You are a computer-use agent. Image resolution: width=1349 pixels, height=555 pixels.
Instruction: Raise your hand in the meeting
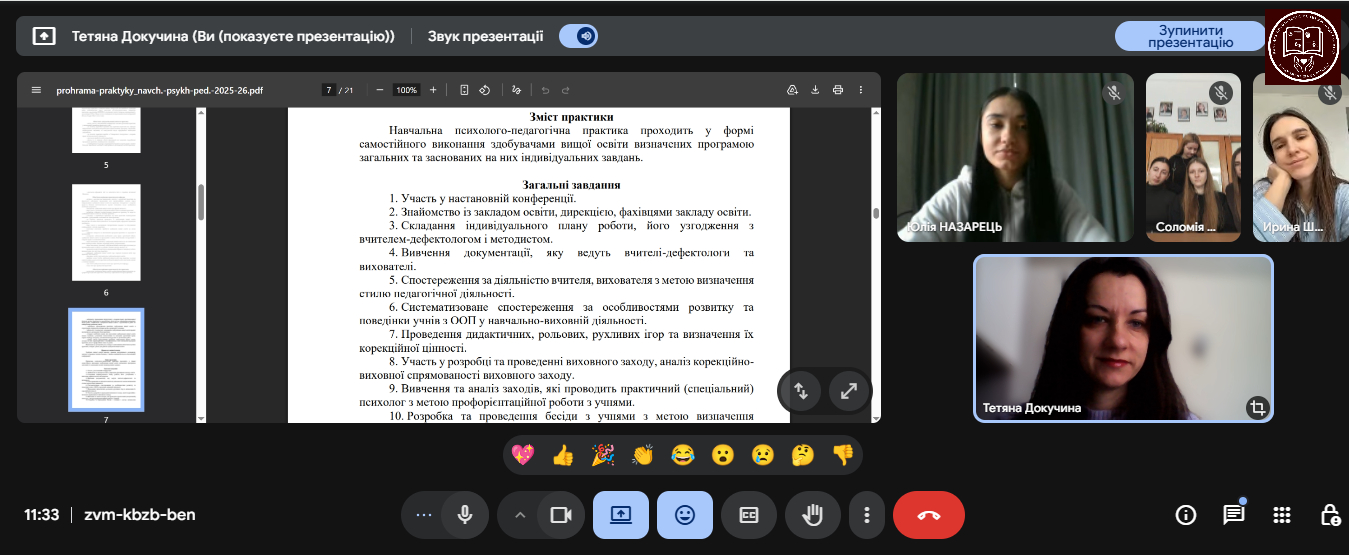point(813,515)
